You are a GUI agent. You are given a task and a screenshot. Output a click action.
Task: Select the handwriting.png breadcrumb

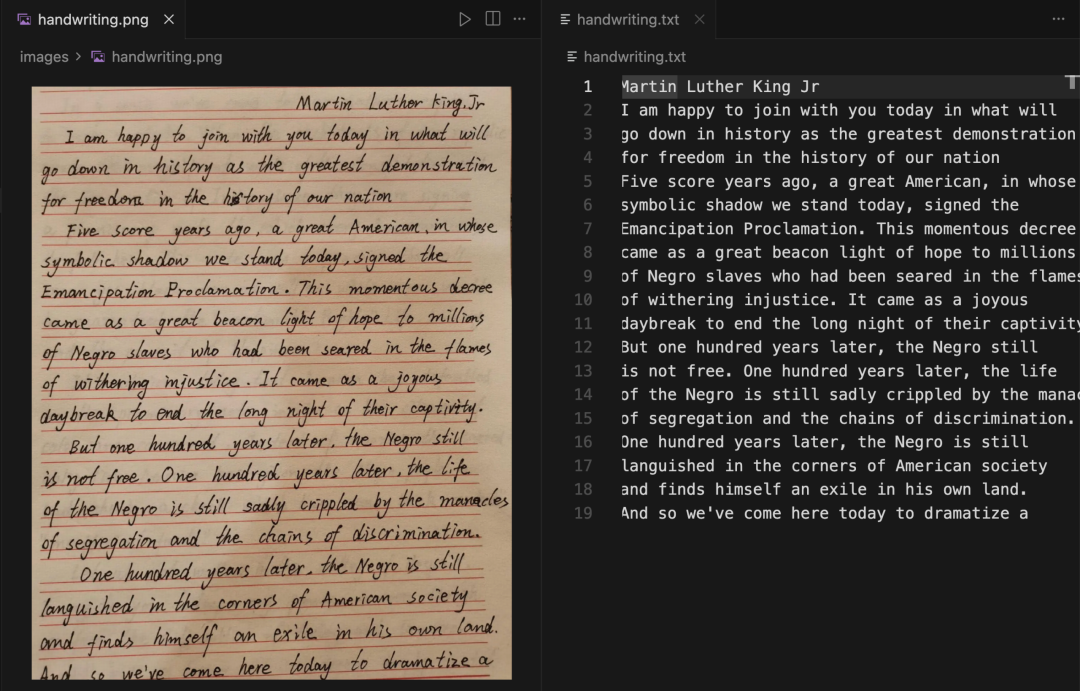tap(167, 56)
